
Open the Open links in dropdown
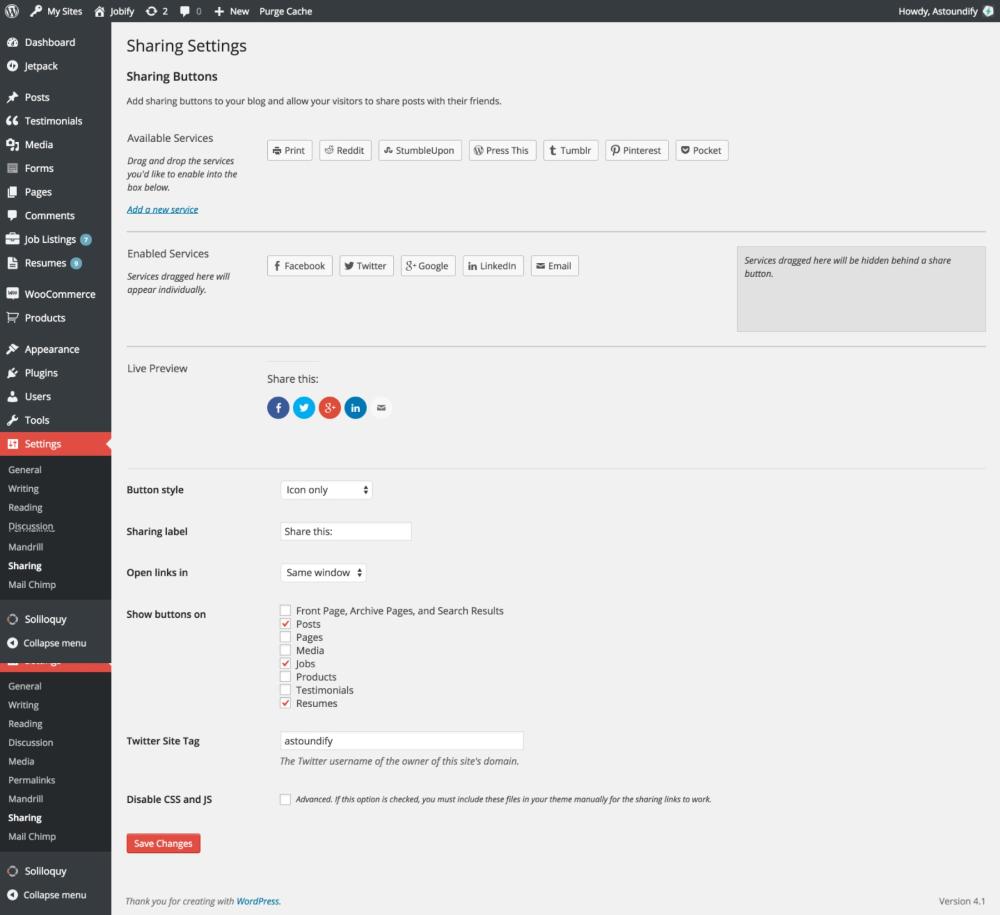pyautogui.click(x=323, y=573)
